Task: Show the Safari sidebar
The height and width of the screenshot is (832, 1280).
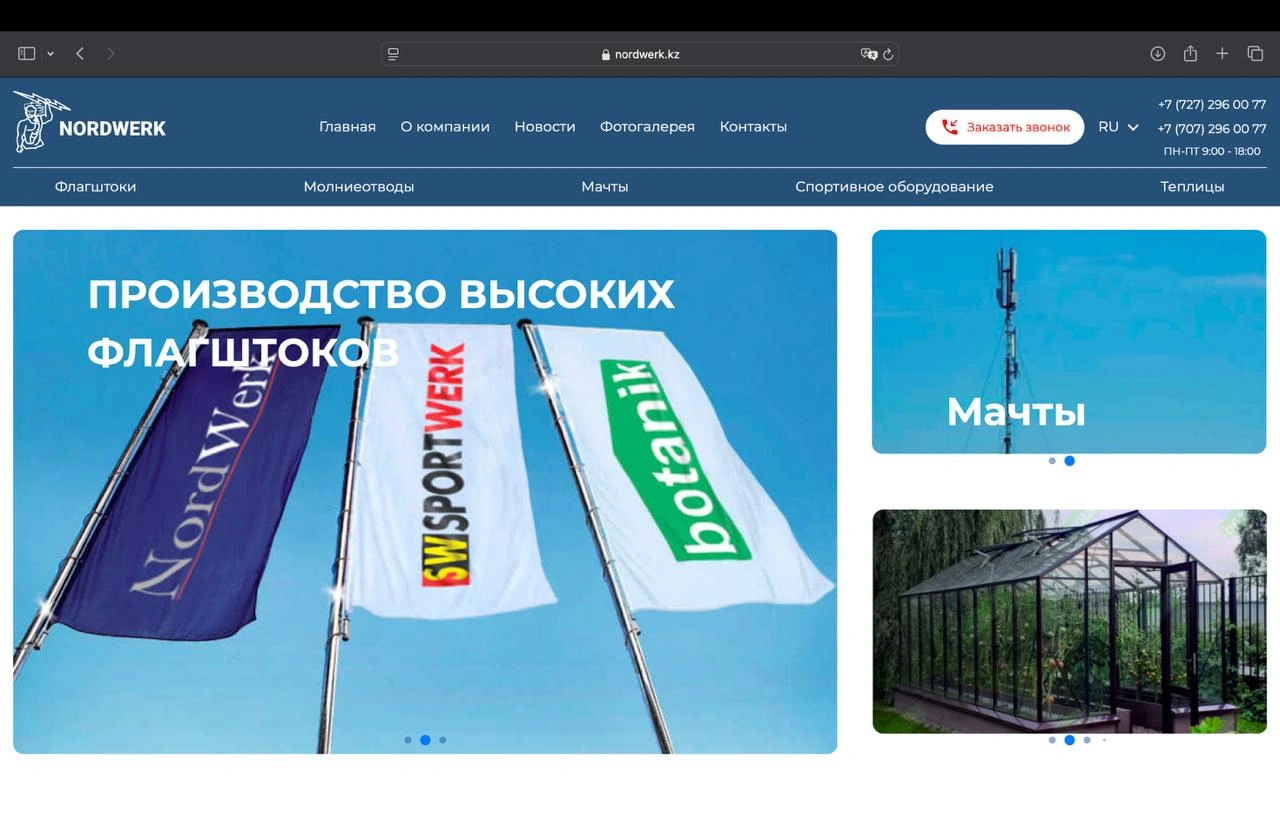Action: point(27,54)
